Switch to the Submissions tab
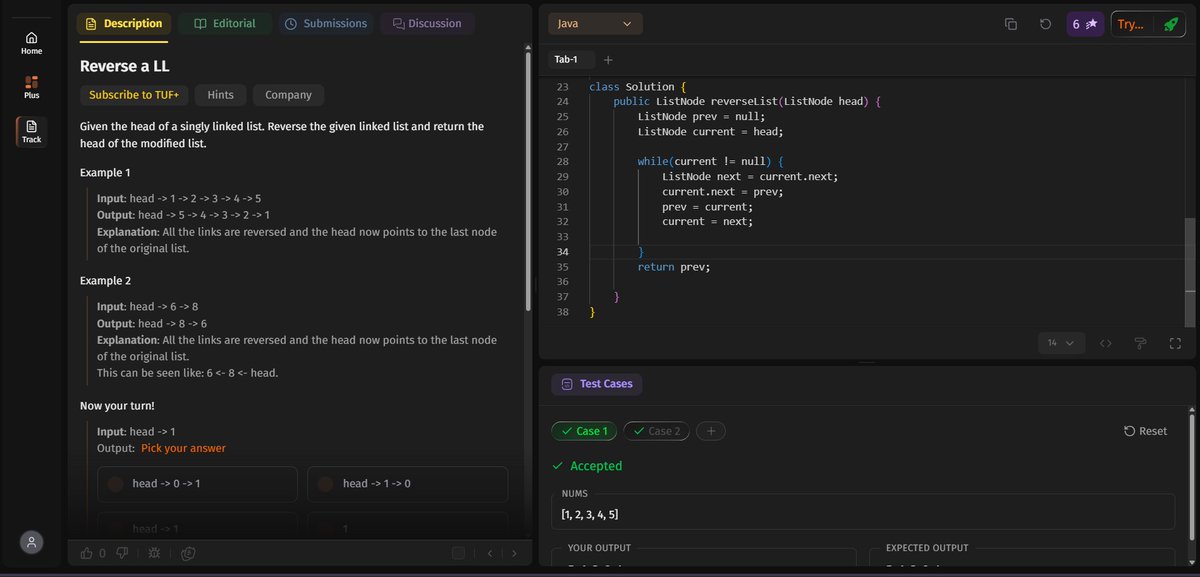Screen dimensions: 1200x577 point(326,23)
